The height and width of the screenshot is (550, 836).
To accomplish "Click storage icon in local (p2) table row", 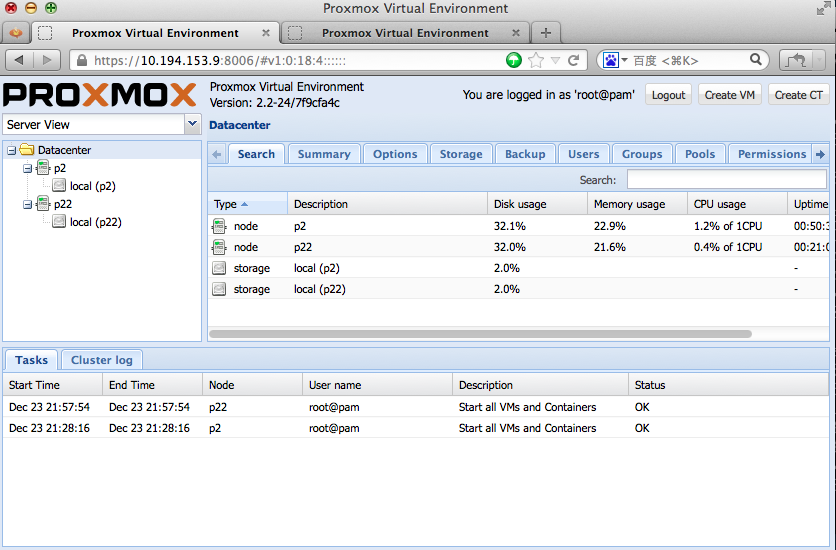I will [219, 268].
